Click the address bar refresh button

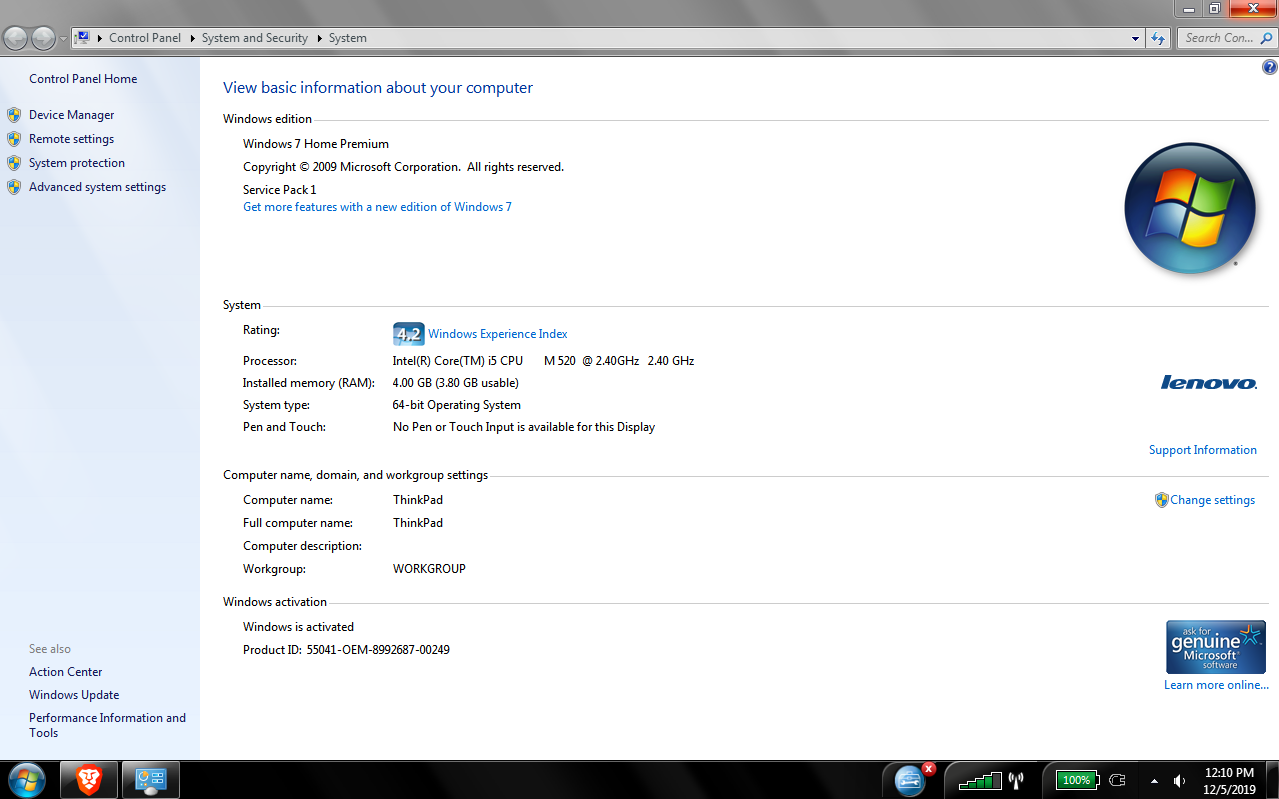pos(1158,38)
